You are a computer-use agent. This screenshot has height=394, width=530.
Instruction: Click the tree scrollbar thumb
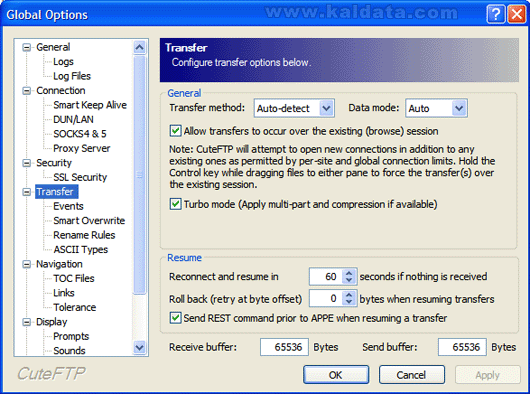[140, 175]
